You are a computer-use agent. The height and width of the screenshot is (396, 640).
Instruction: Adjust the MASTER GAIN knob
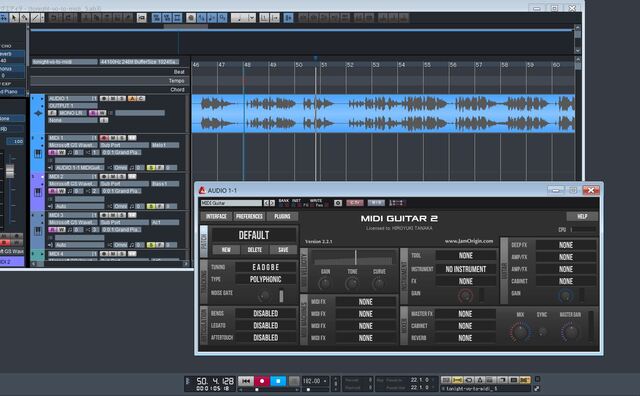point(571,332)
